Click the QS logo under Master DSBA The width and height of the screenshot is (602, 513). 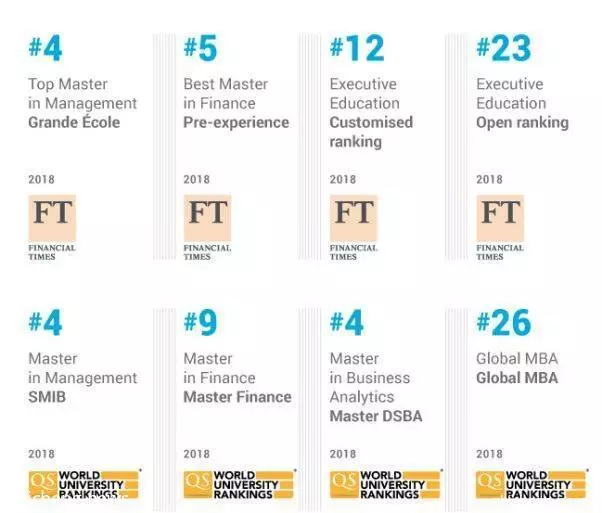pos(385,485)
